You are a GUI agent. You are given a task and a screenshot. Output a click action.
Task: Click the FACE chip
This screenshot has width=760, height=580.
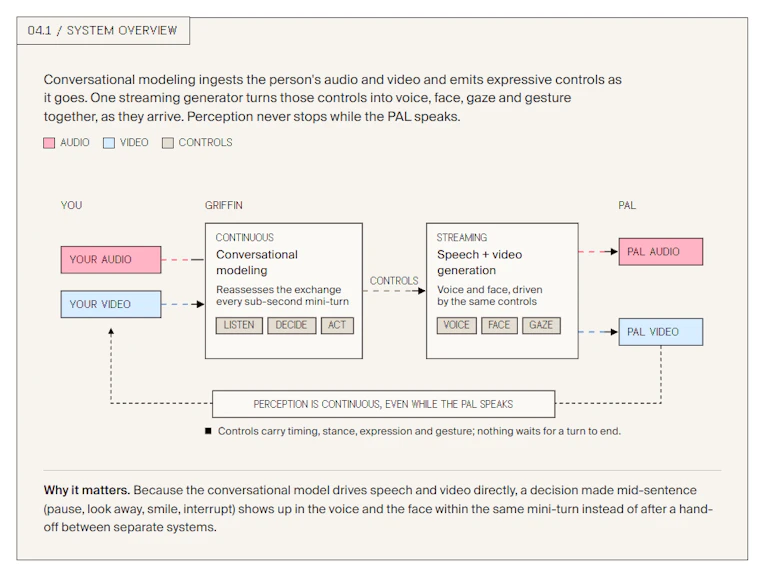[x=499, y=325]
